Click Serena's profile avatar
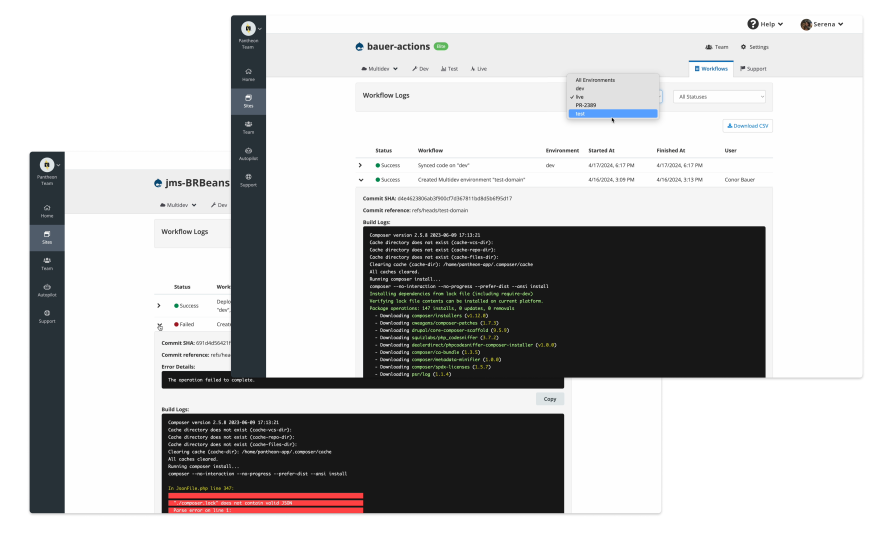This screenshot has width=890, height=534. [806, 24]
